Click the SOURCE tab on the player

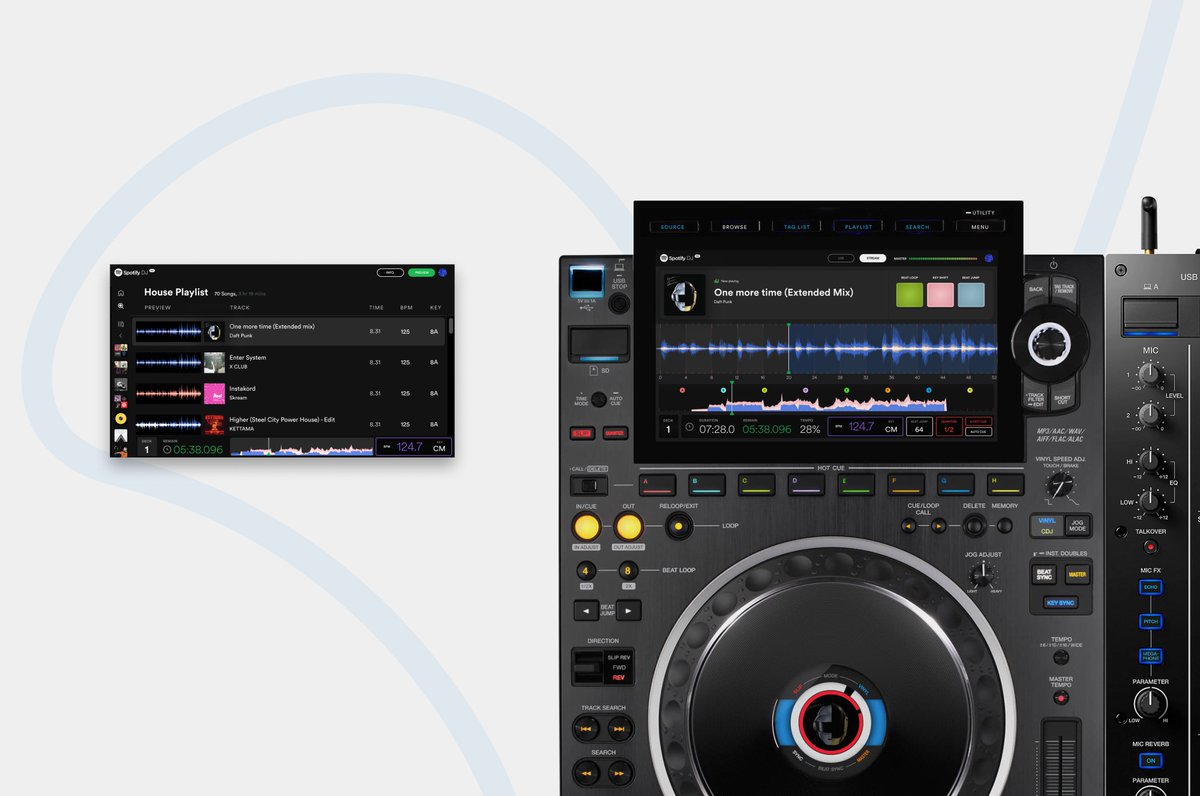(x=673, y=227)
